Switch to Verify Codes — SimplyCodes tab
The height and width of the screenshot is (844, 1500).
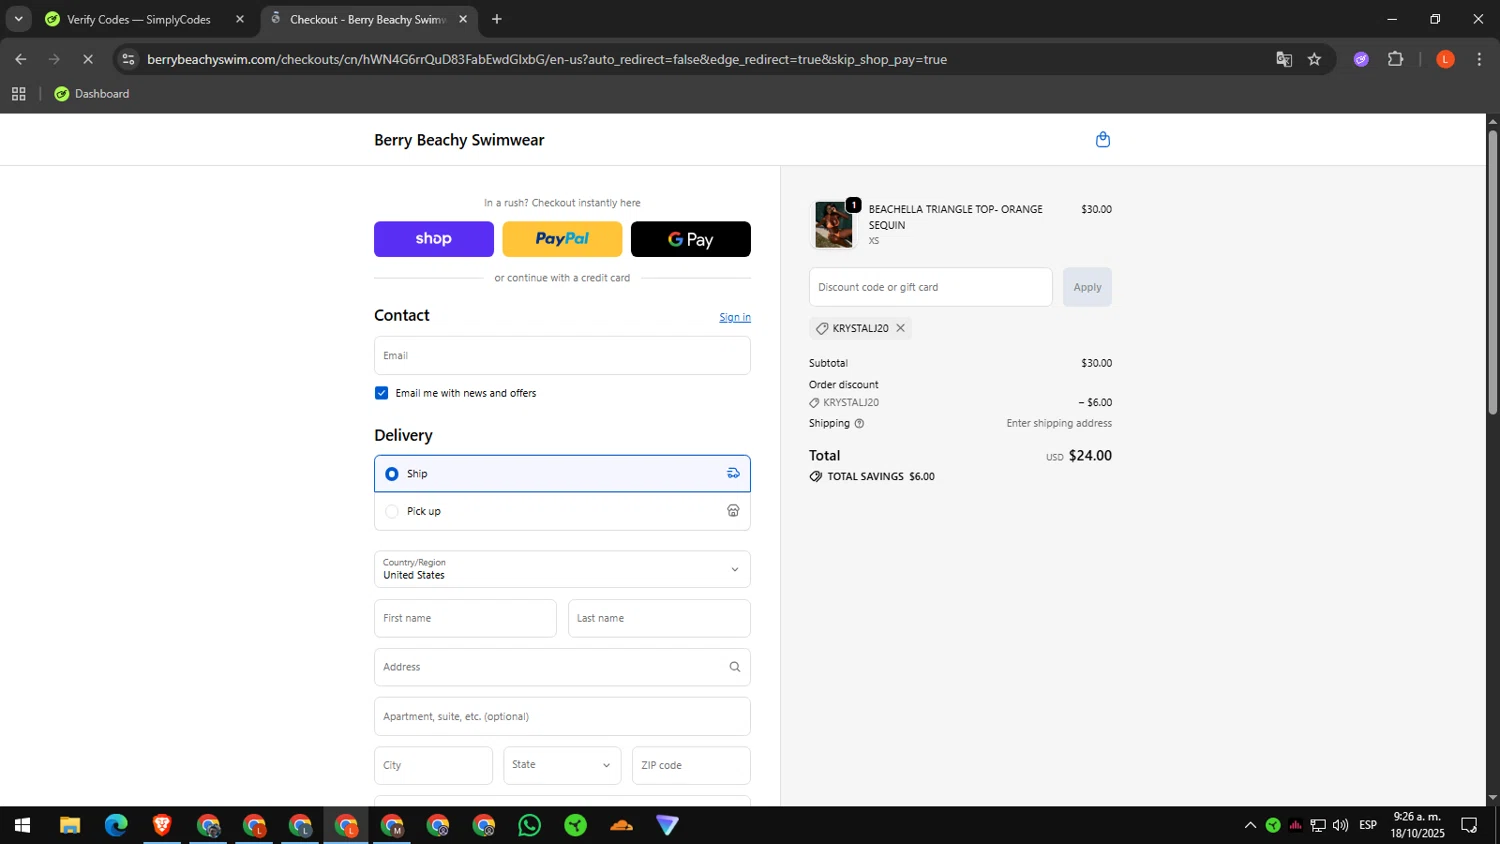tap(138, 19)
